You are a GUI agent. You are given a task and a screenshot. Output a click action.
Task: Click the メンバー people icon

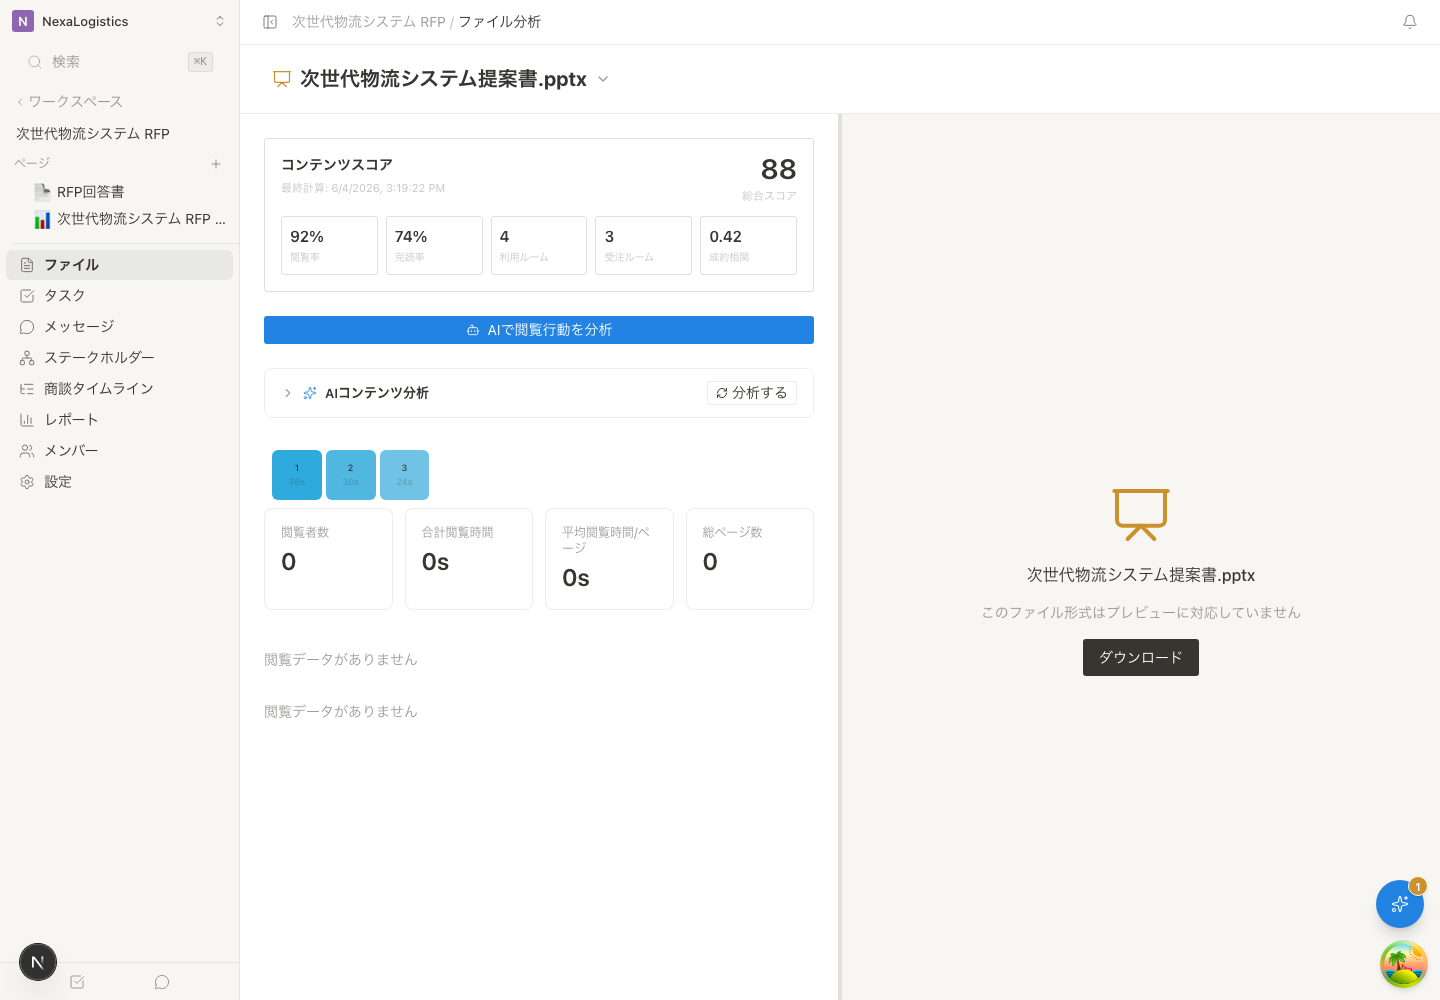(27, 451)
